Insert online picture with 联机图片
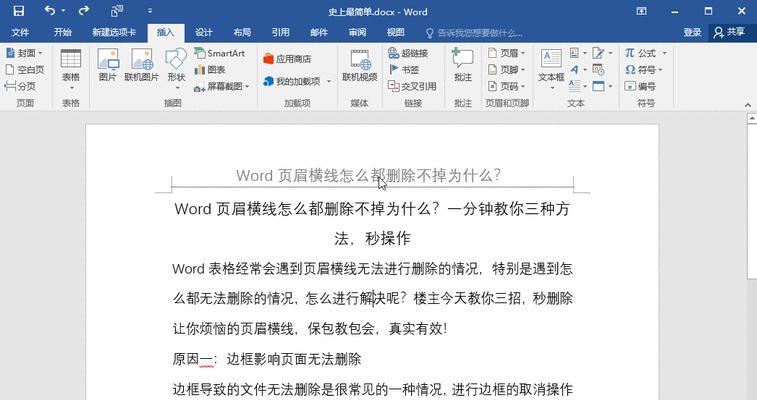Image resolution: width=757 pixels, height=400 pixels. (141, 65)
